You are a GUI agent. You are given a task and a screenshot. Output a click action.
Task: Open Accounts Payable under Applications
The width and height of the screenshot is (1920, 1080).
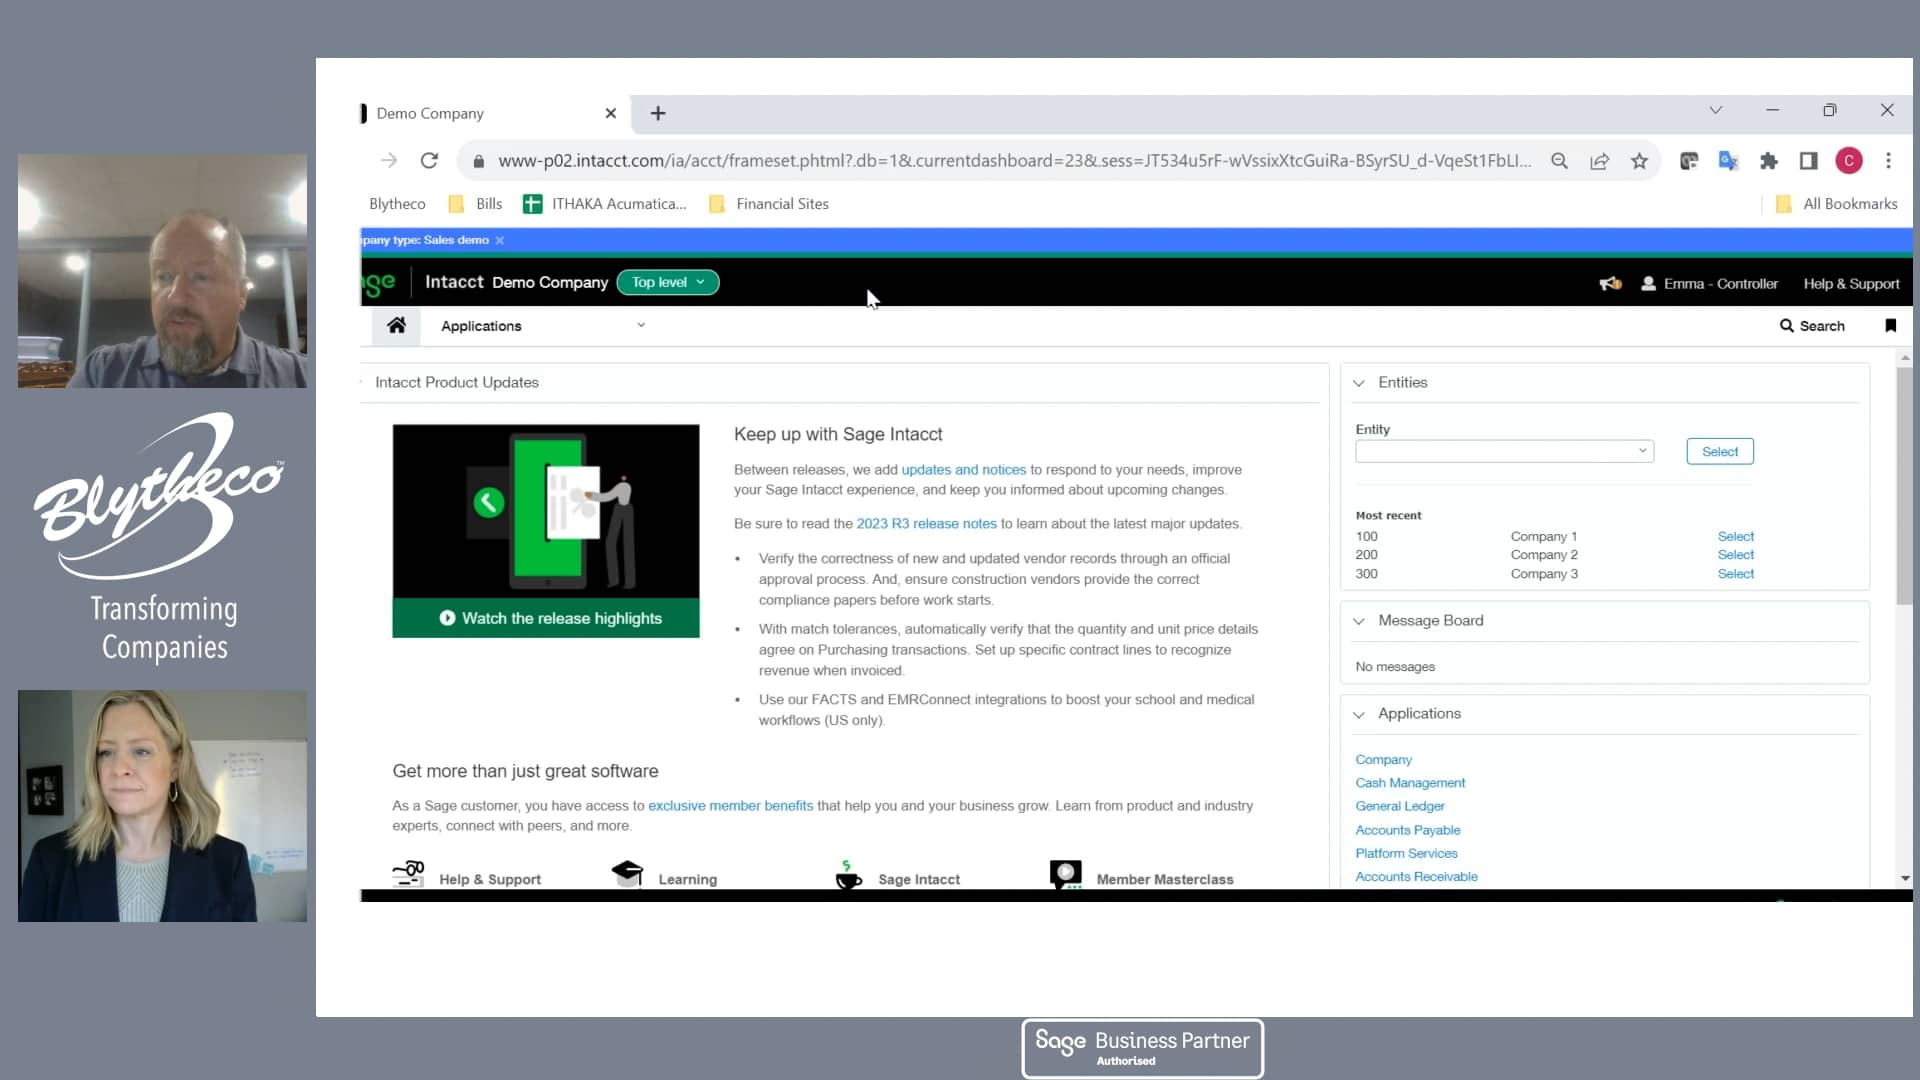(1407, 830)
